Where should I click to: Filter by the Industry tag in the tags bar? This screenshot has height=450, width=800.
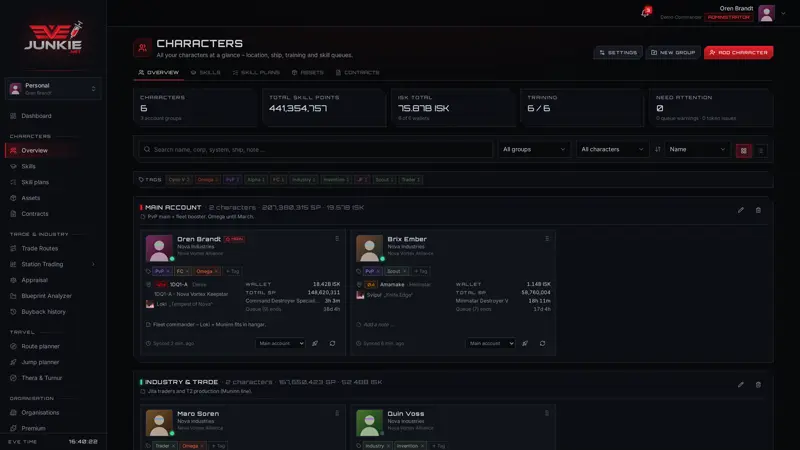[x=304, y=180]
